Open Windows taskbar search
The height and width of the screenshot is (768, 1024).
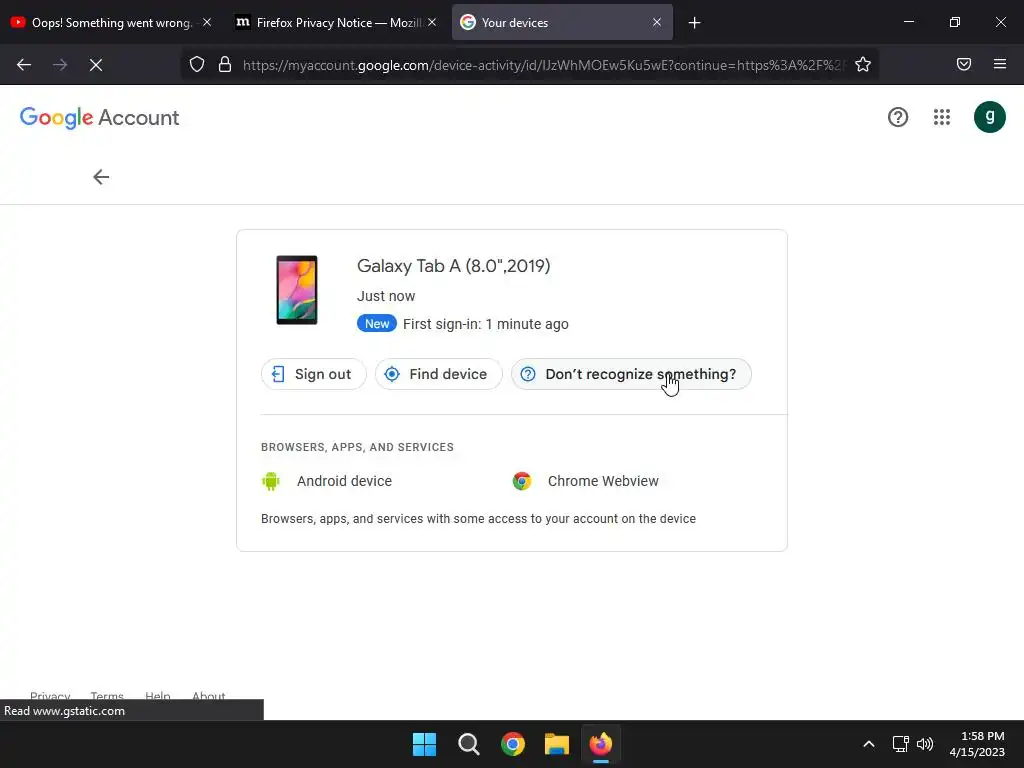pyautogui.click(x=468, y=744)
